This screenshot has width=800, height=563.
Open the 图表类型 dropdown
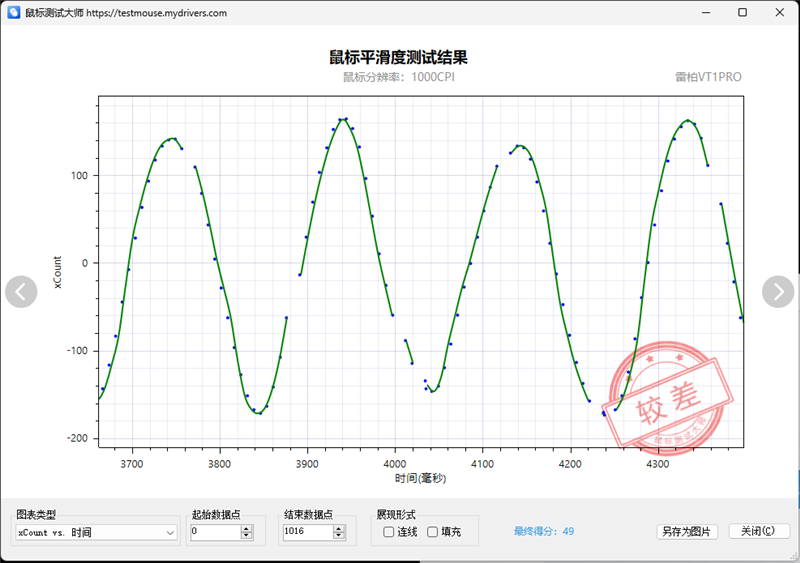(x=96, y=532)
